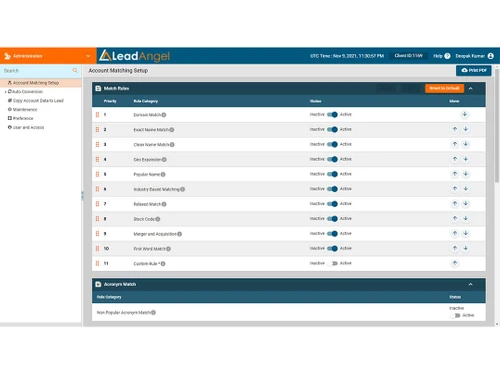Click the Deepak Kumar user name
The image size is (500, 375).
click(470, 56)
